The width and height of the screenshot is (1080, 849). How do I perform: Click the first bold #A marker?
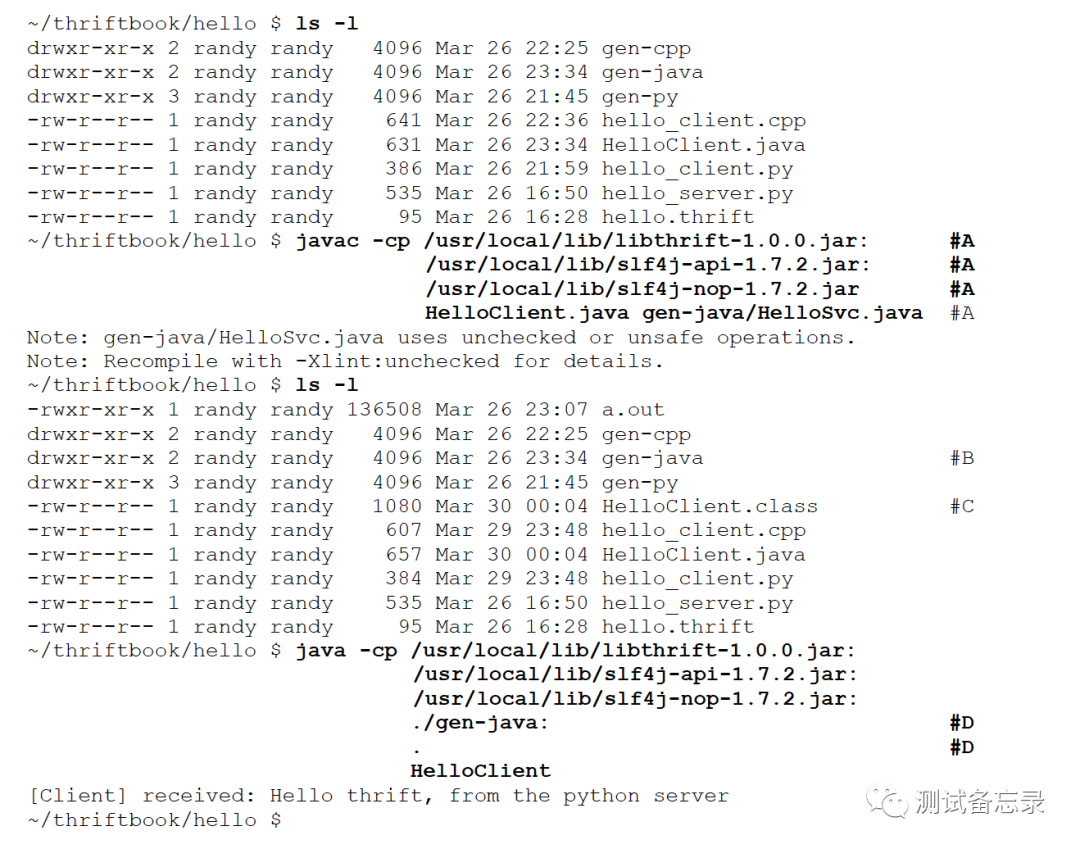[x=962, y=241]
